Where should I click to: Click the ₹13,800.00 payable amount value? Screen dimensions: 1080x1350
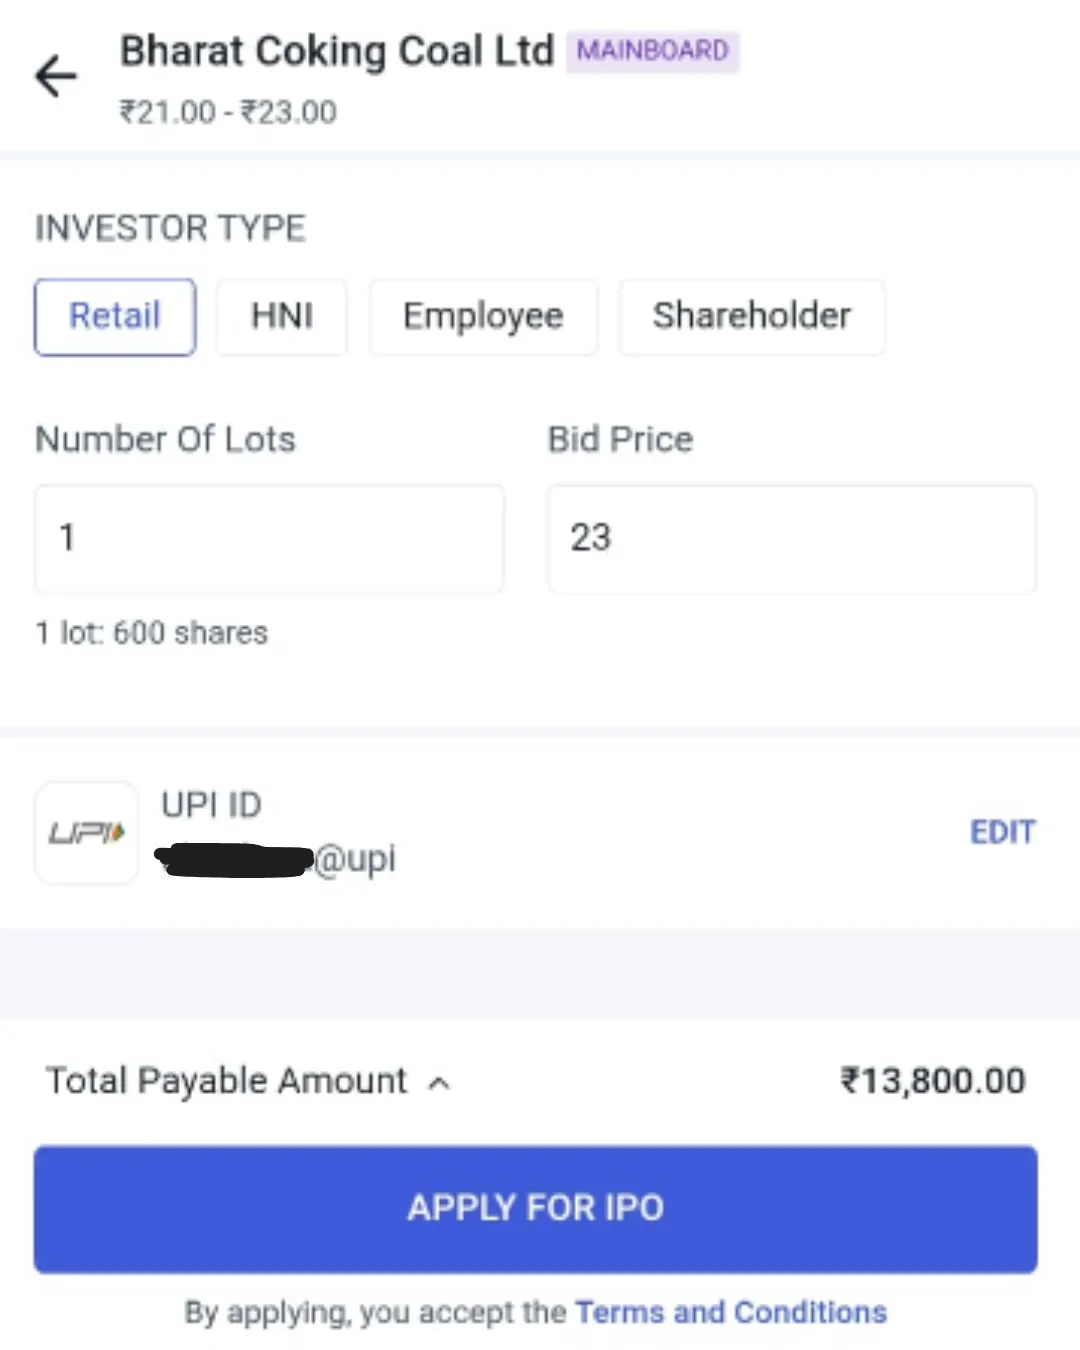click(x=932, y=1081)
